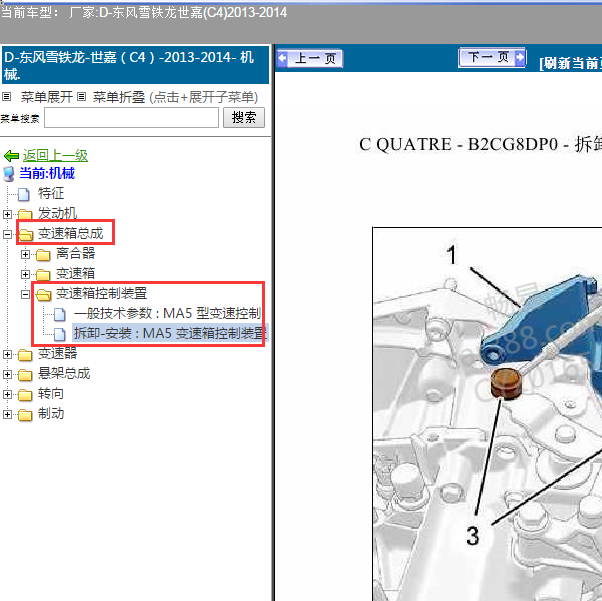Go to next page with 下一页

tap(492, 58)
